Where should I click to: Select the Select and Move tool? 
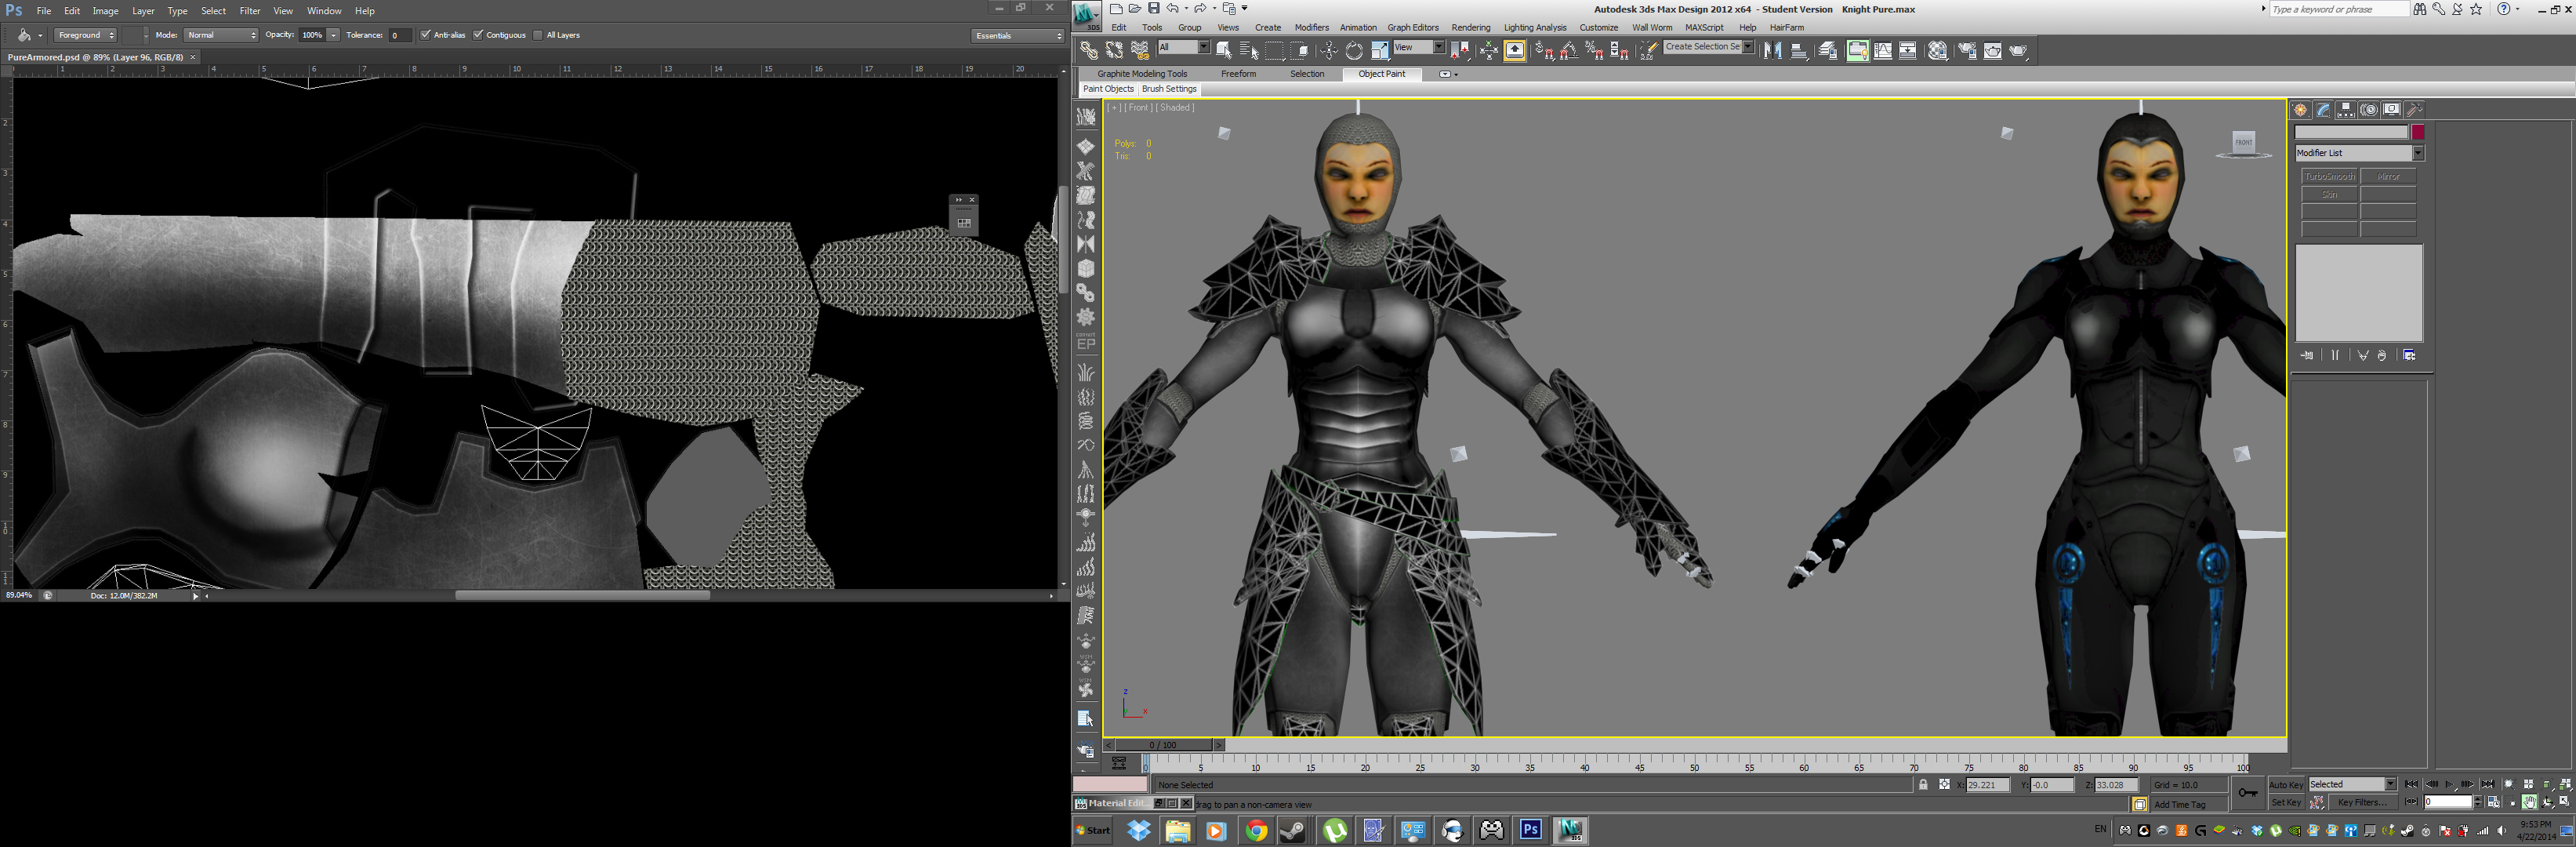pyautogui.click(x=1329, y=50)
